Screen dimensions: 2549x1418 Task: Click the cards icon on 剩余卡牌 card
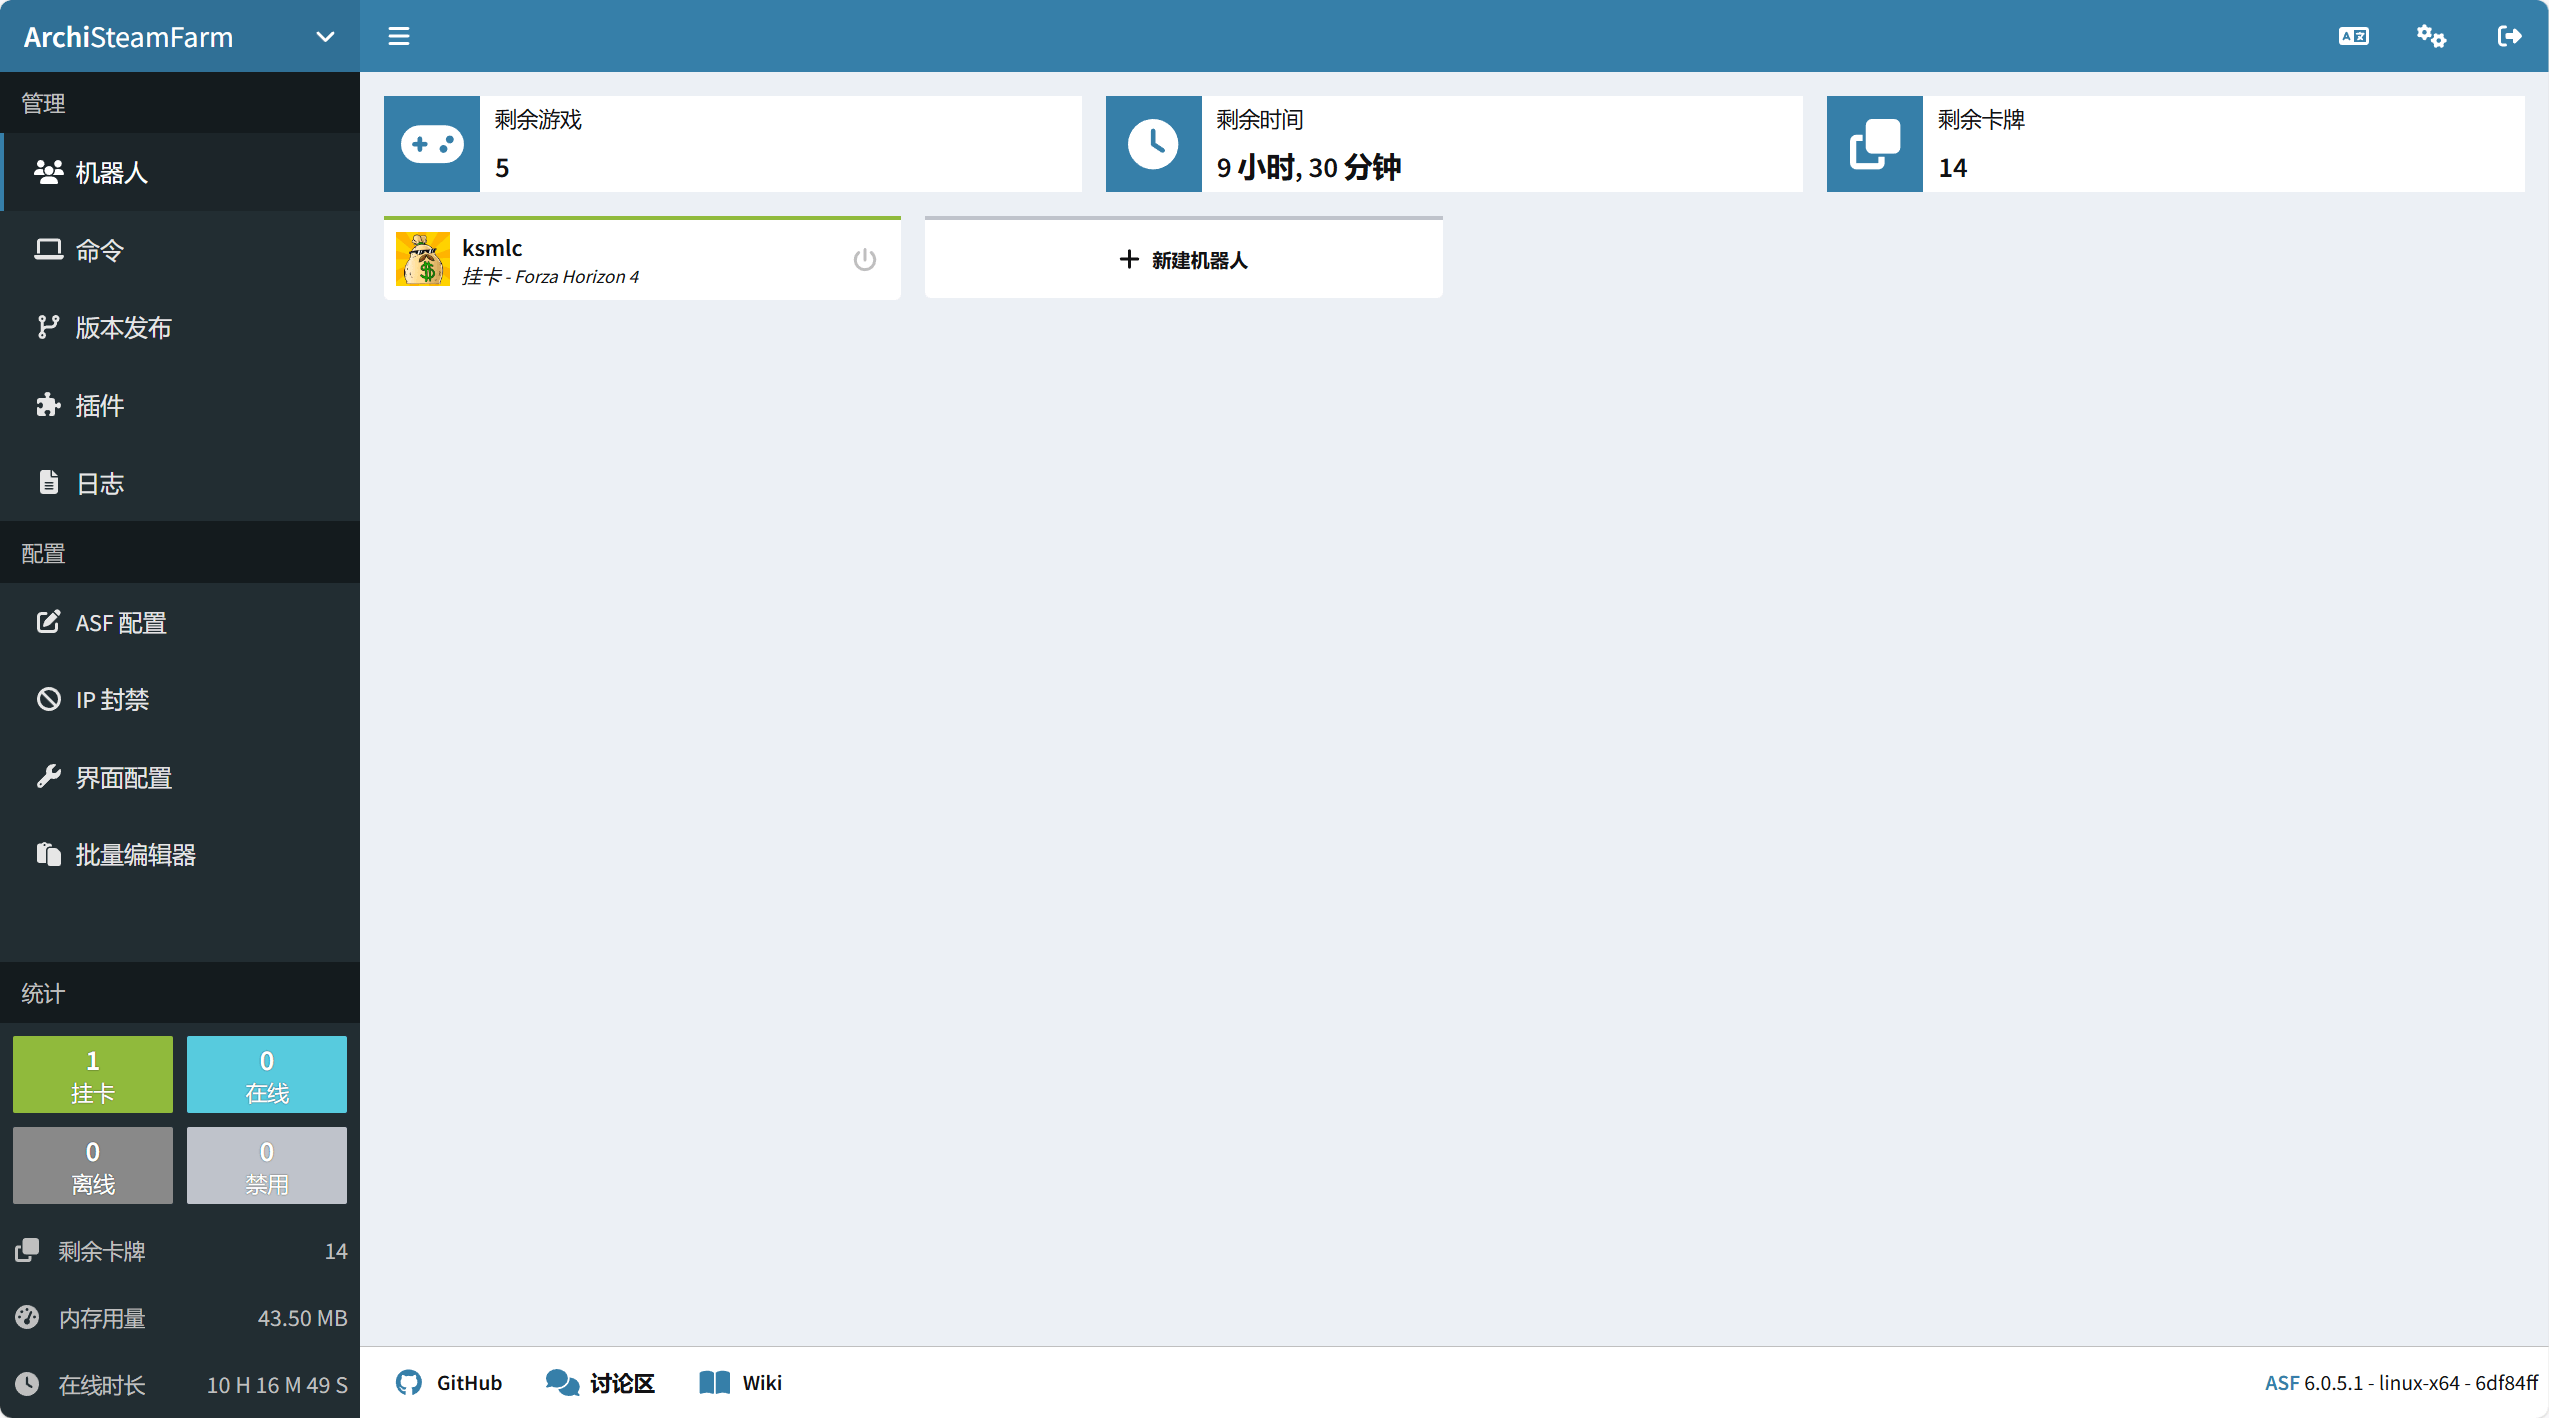tap(1875, 144)
